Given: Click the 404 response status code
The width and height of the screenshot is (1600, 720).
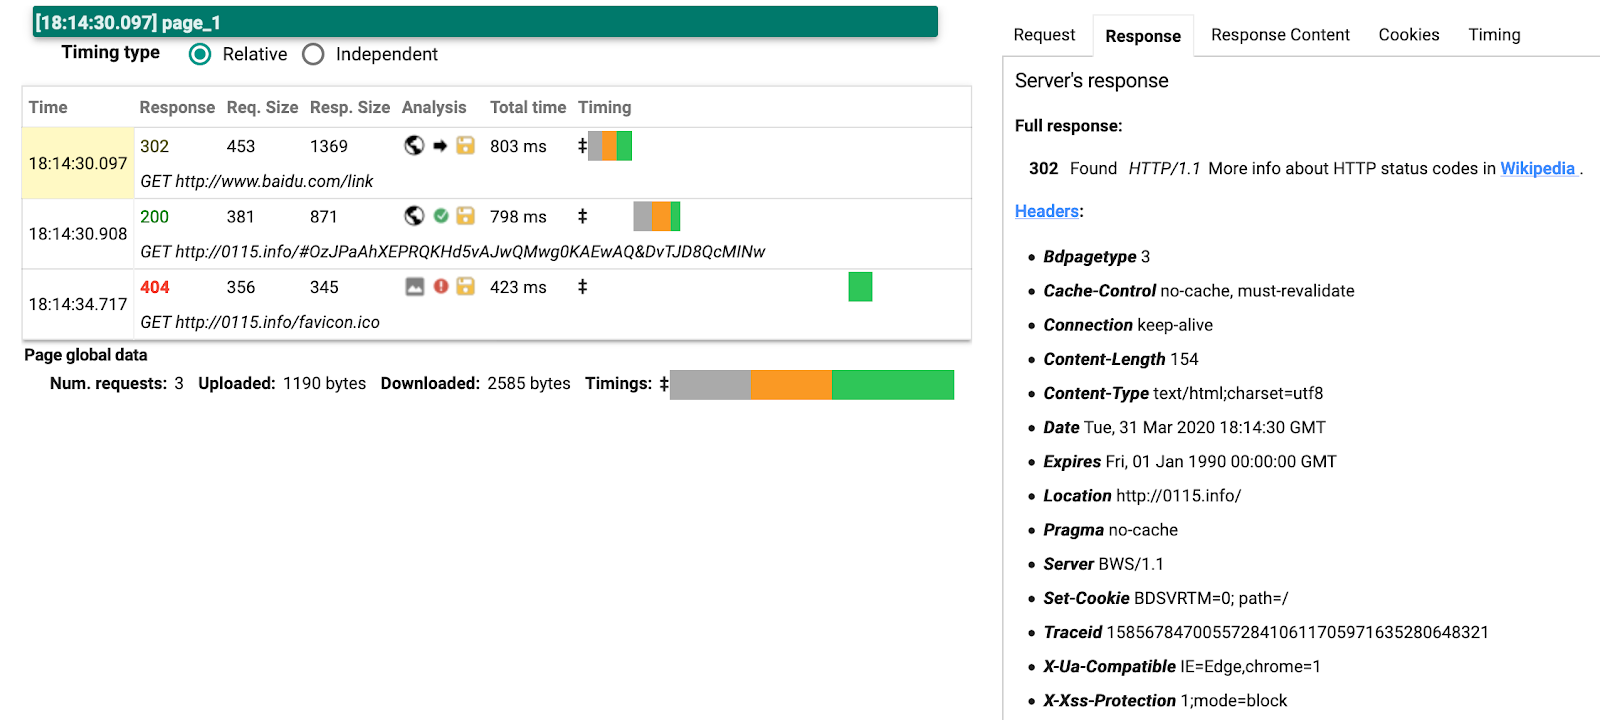Looking at the screenshot, I should coord(154,287).
